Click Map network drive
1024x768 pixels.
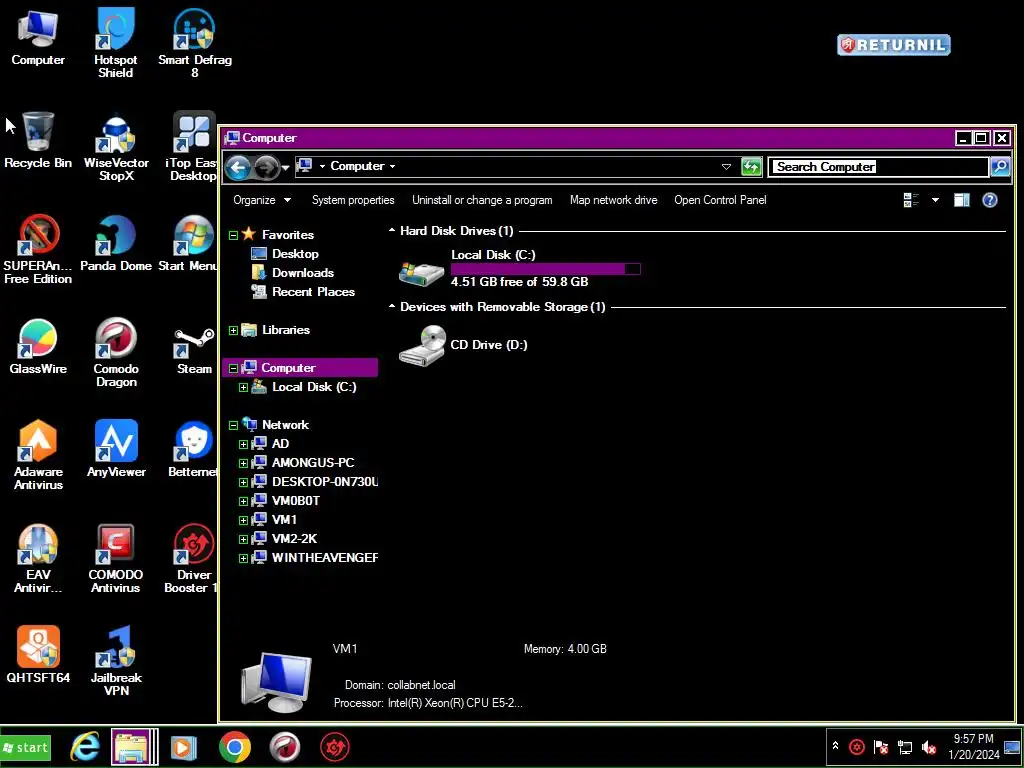[613, 200]
